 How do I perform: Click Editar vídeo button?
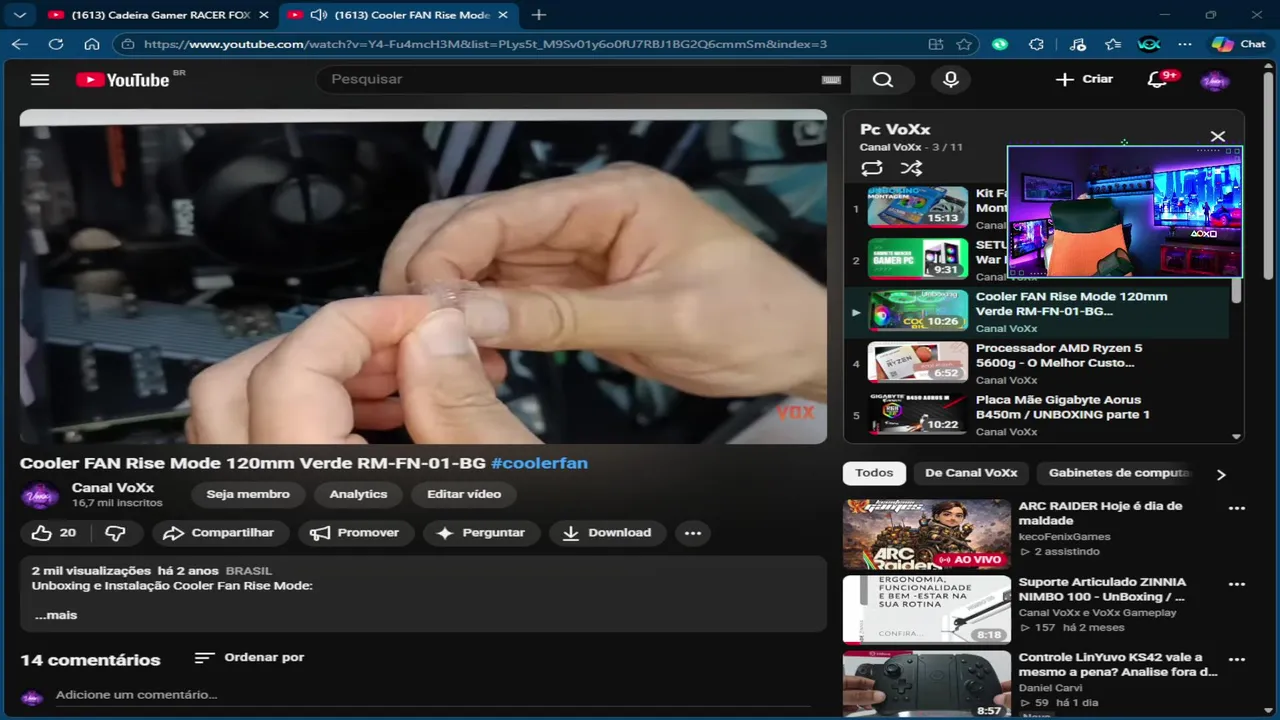click(464, 494)
